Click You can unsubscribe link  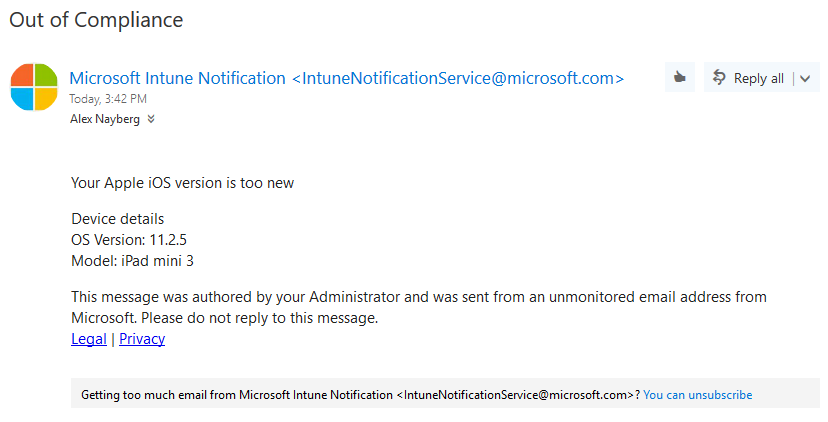click(x=698, y=395)
